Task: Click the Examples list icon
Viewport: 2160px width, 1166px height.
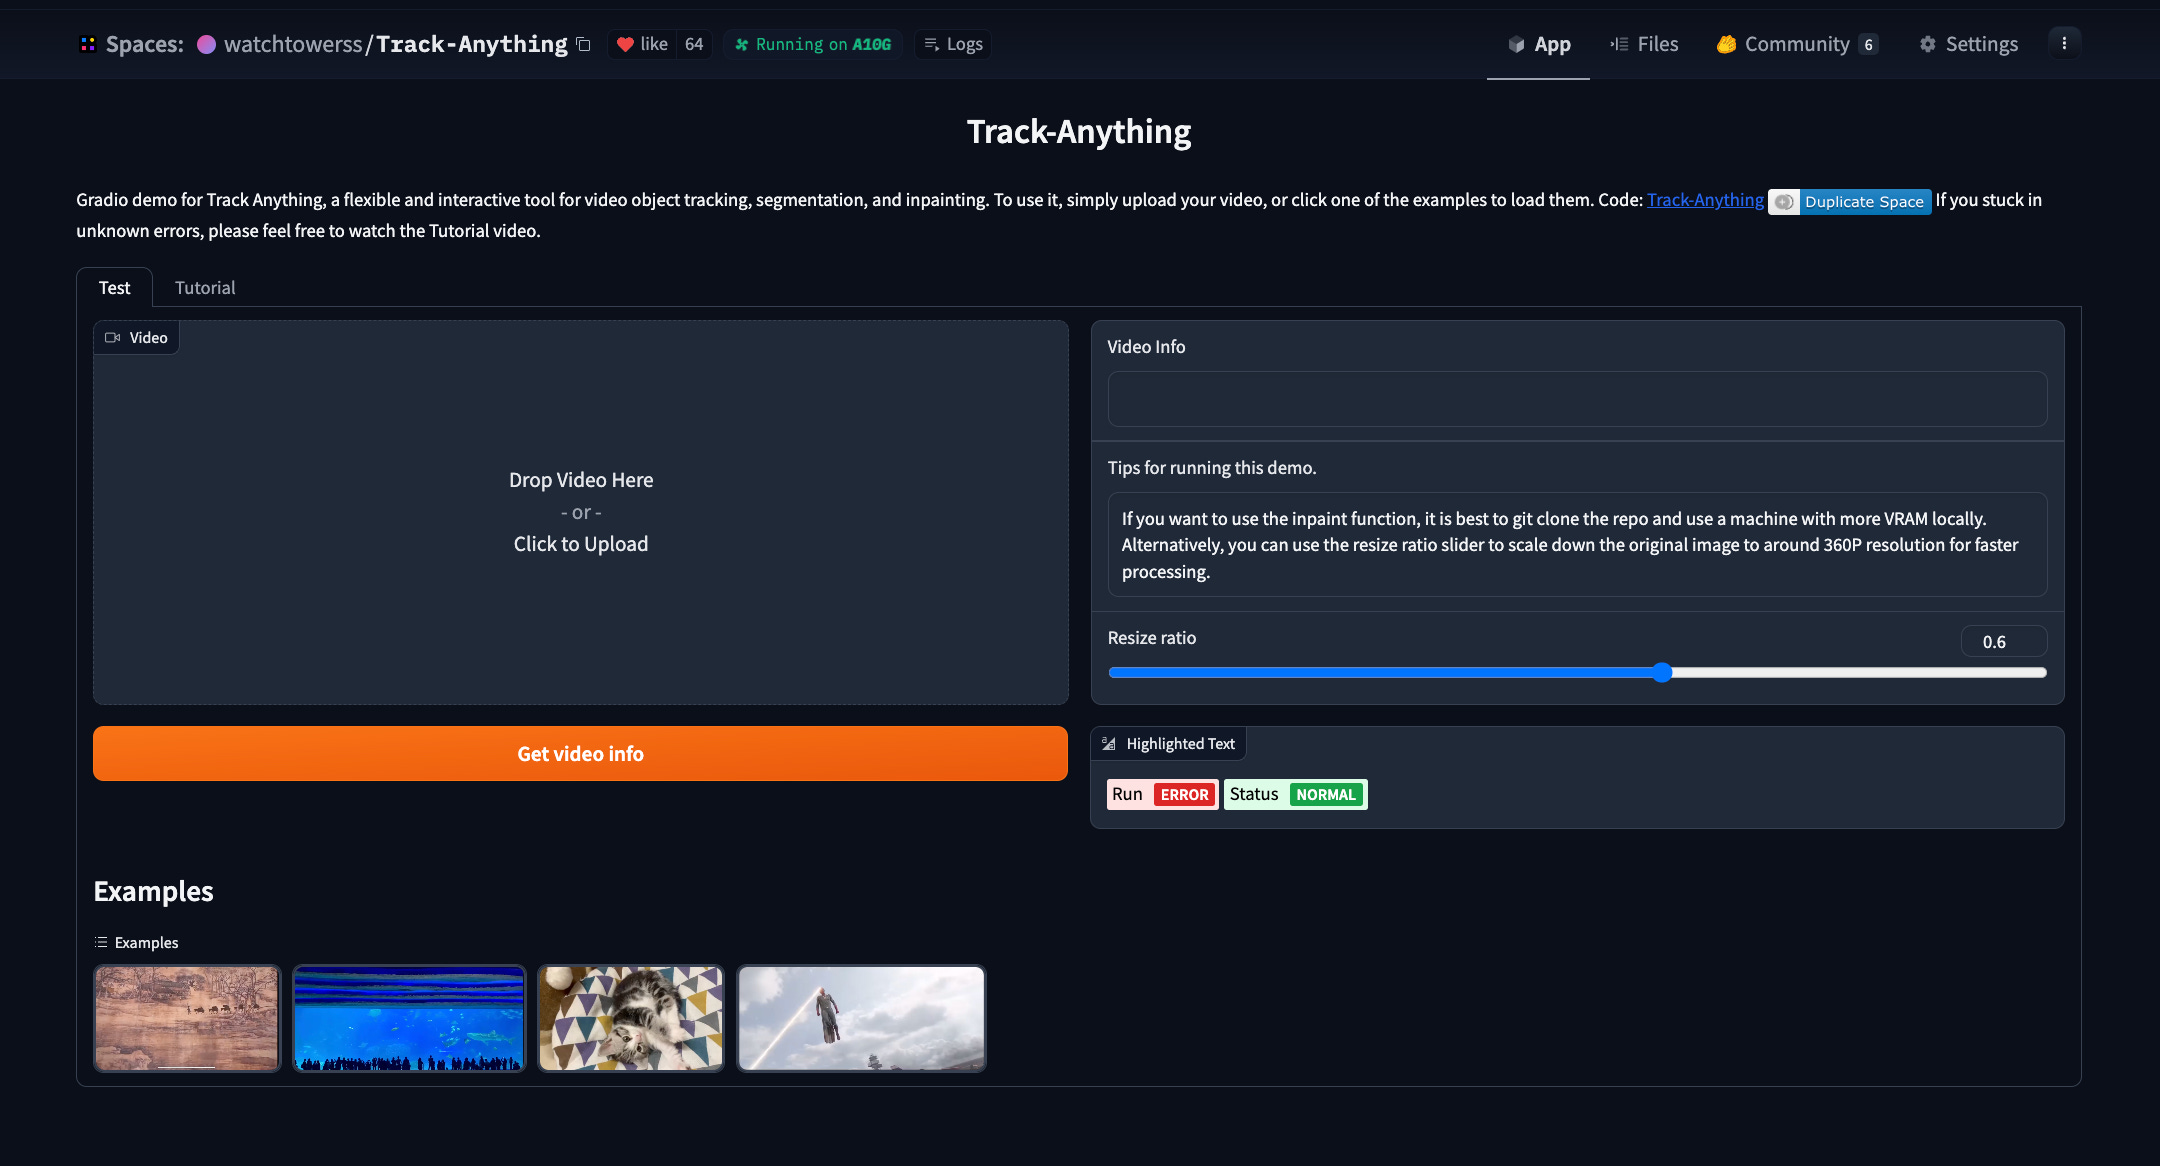Action: [101, 943]
